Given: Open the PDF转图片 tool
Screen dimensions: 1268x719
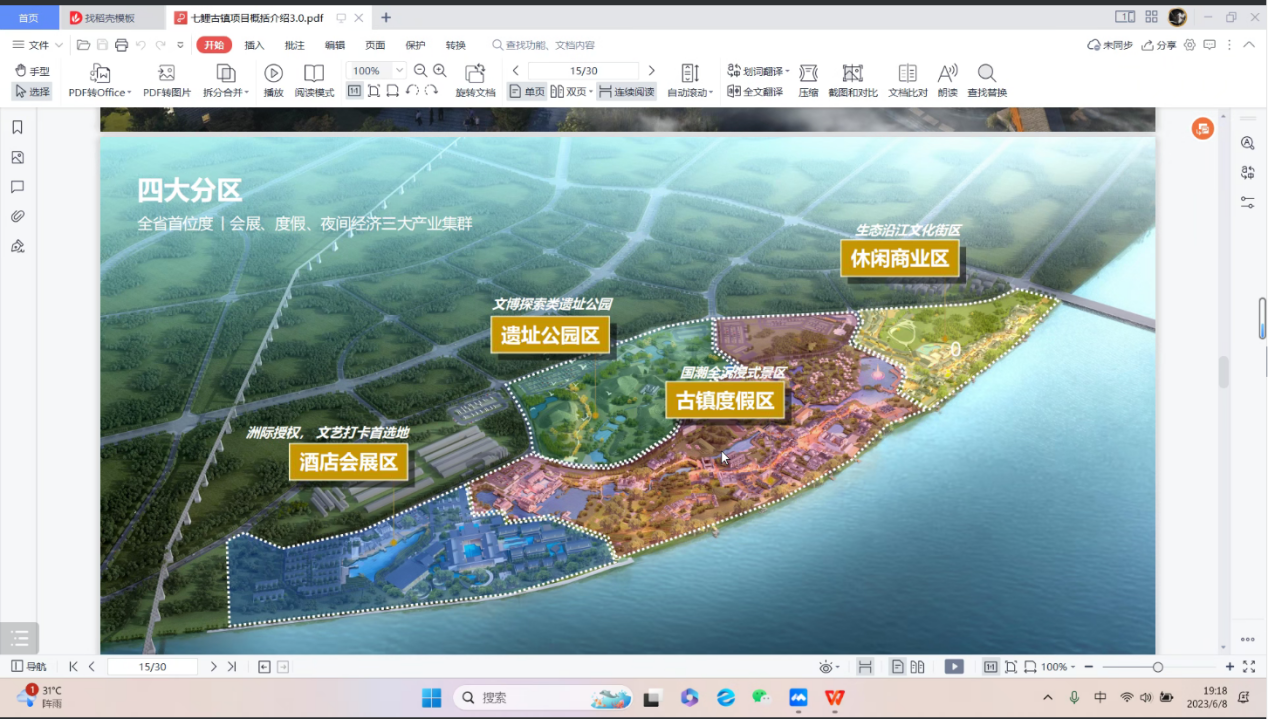Looking at the screenshot, I should point(166,74).
